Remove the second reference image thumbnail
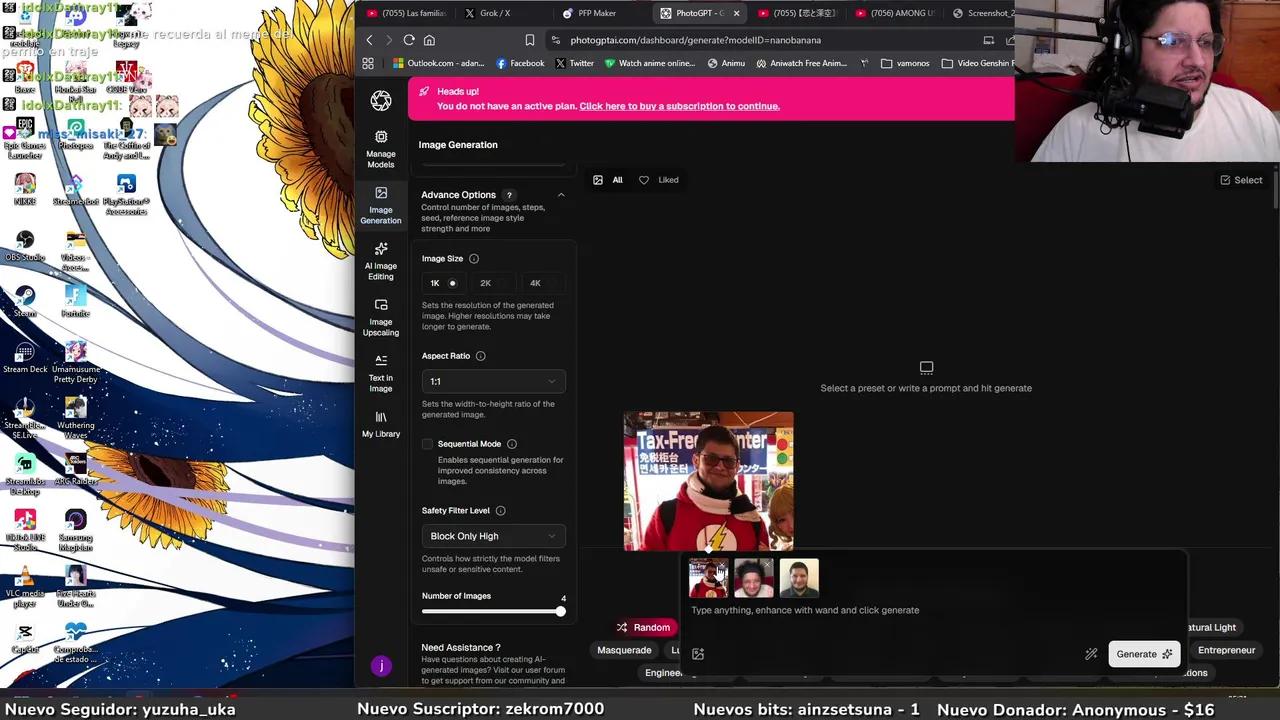 (767, 565)
